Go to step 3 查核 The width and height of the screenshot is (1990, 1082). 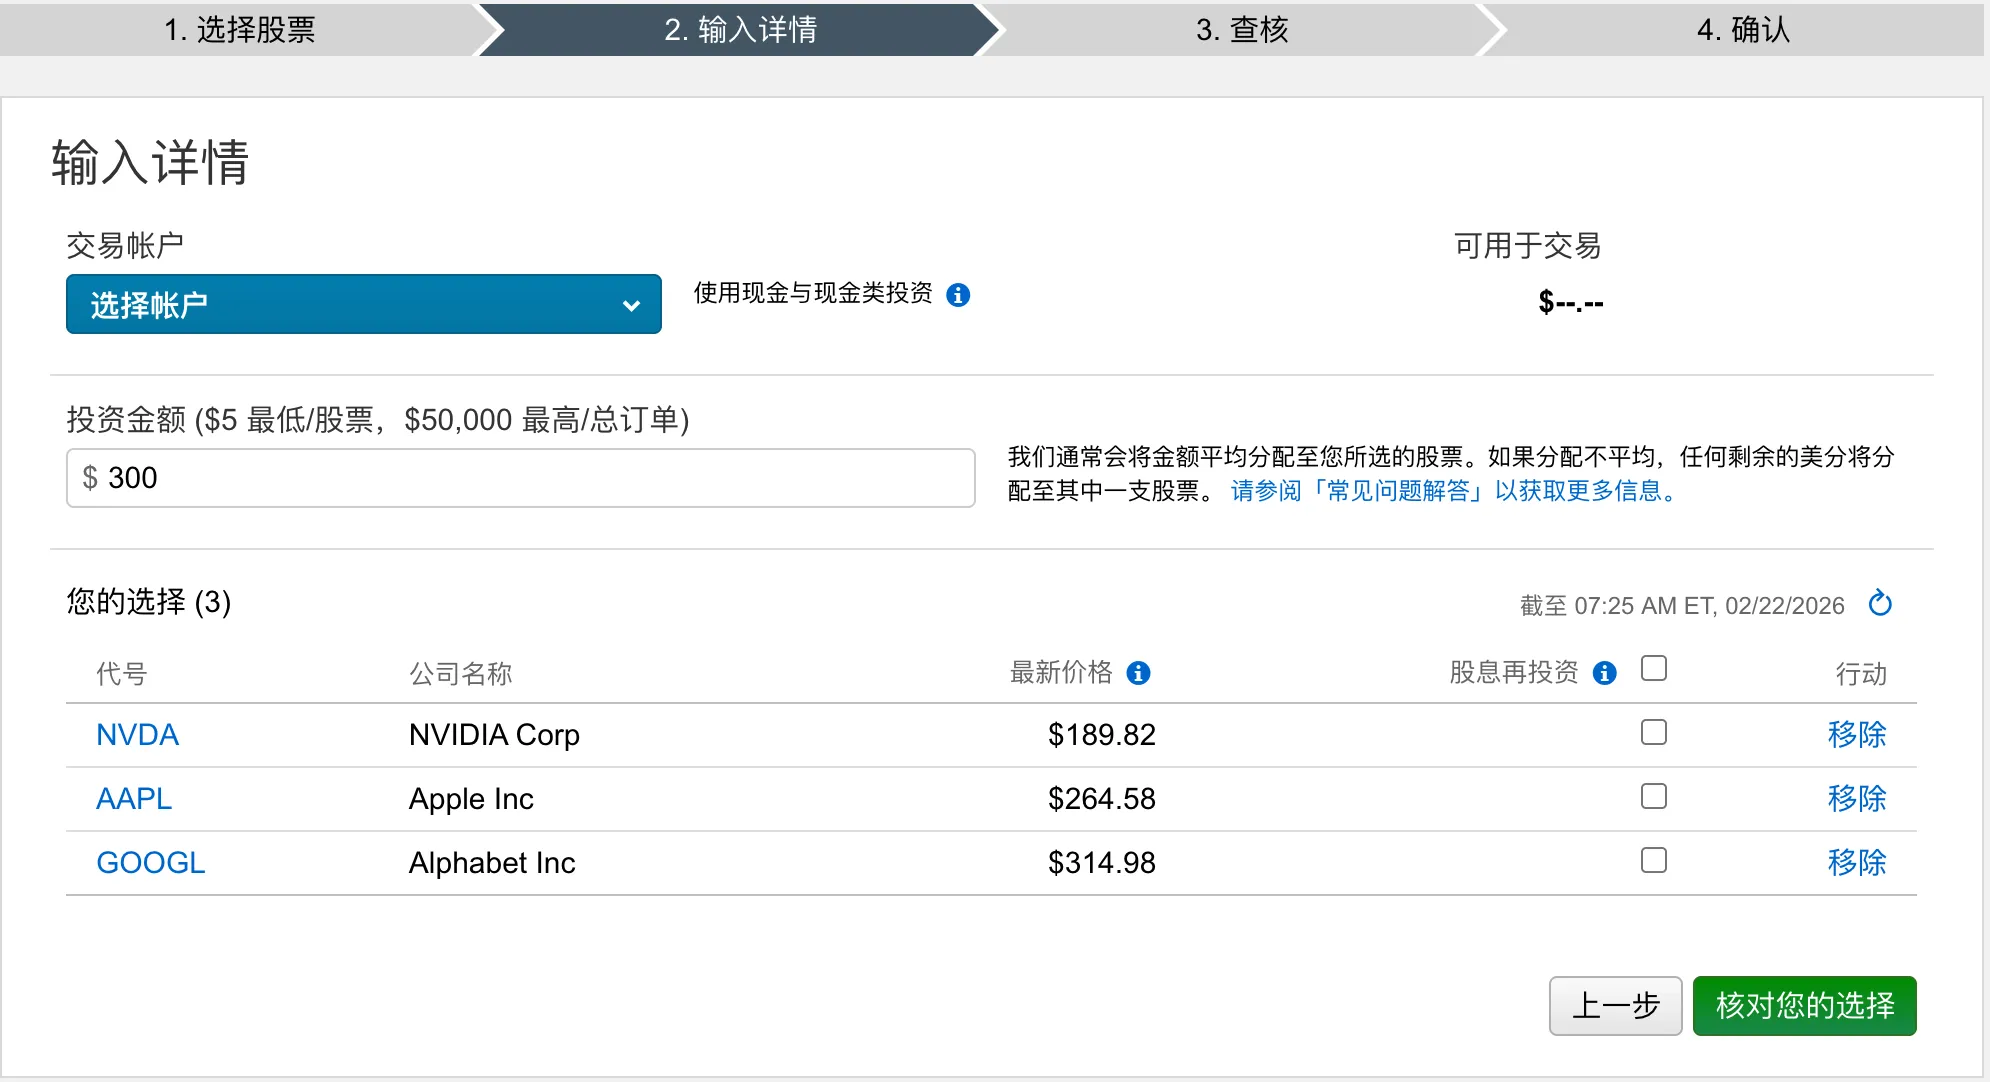[1242, 30]
